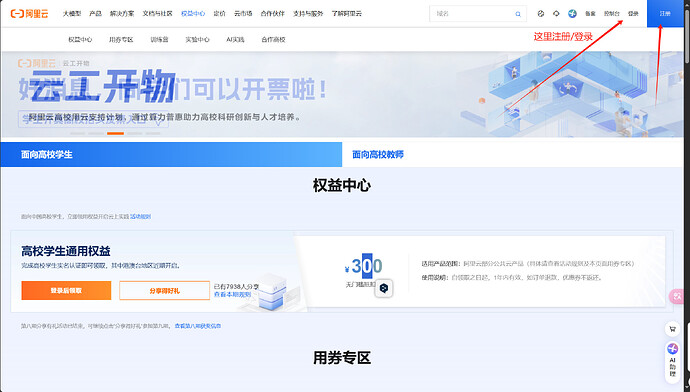
Task: Switch to 面向高校教师 tab
Action: click(513, 154)
